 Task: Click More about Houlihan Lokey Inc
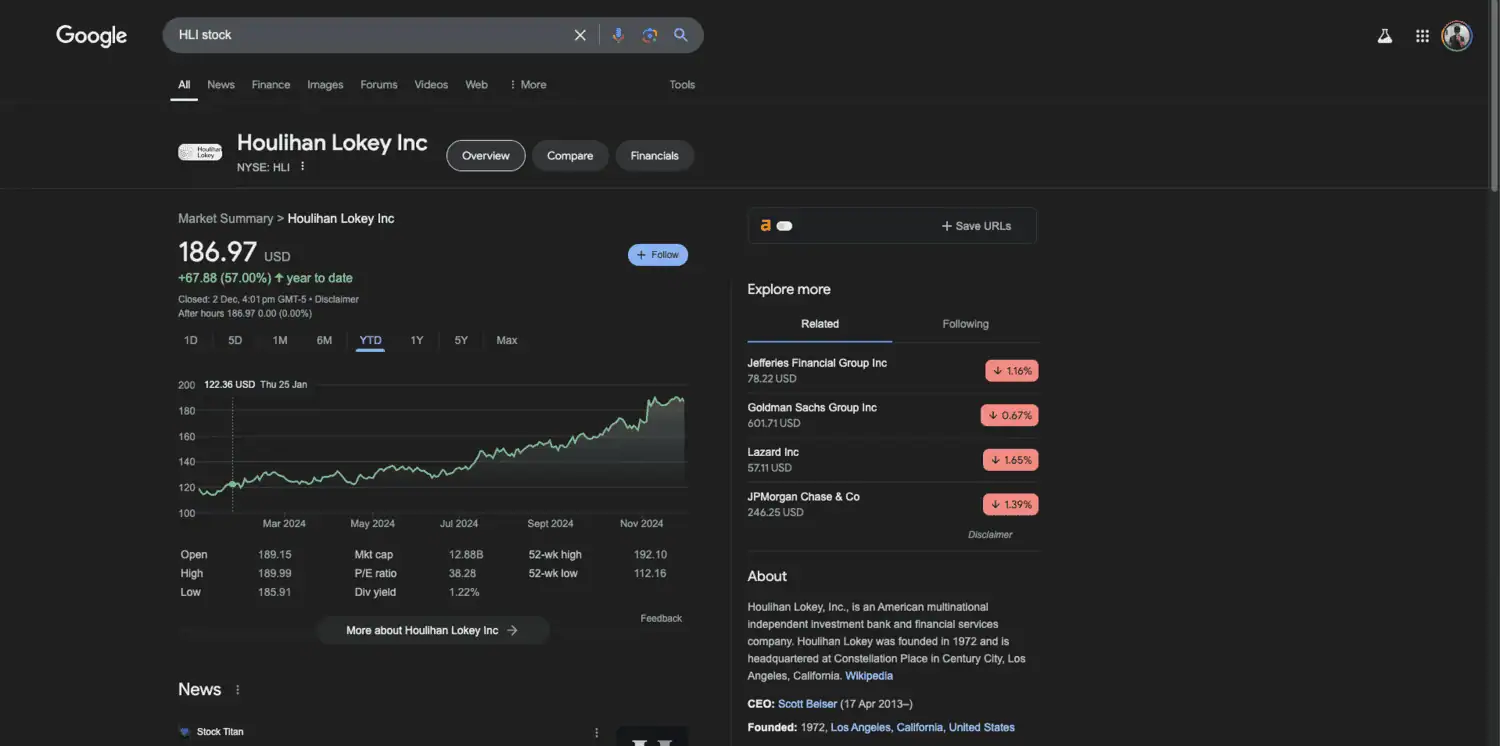432,631
